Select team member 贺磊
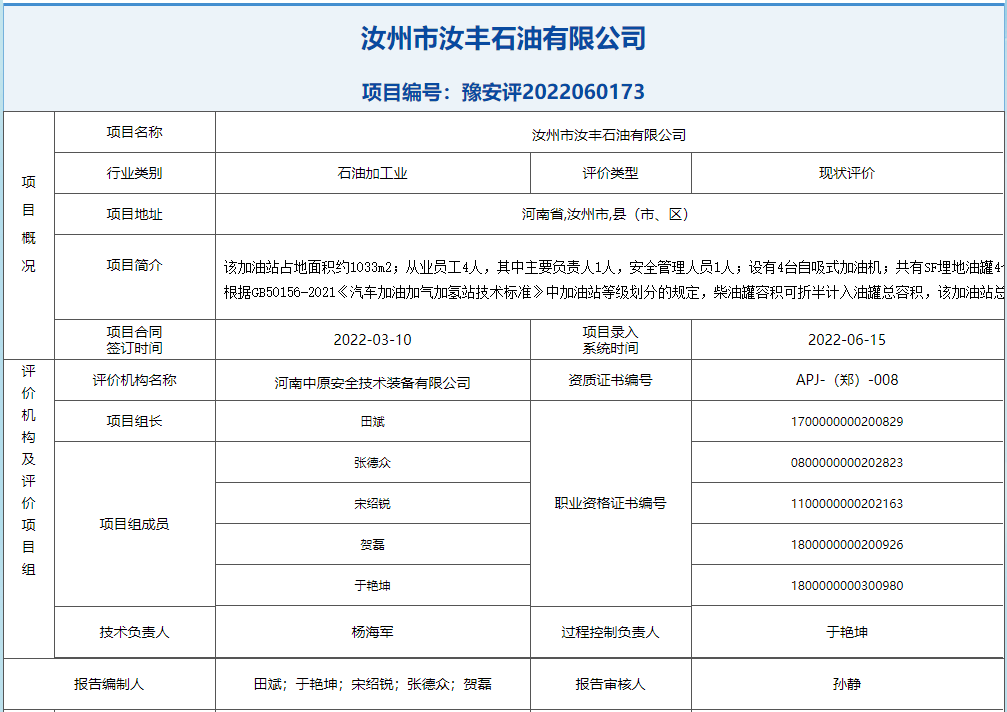1007x712 pixels. point(372,544)
